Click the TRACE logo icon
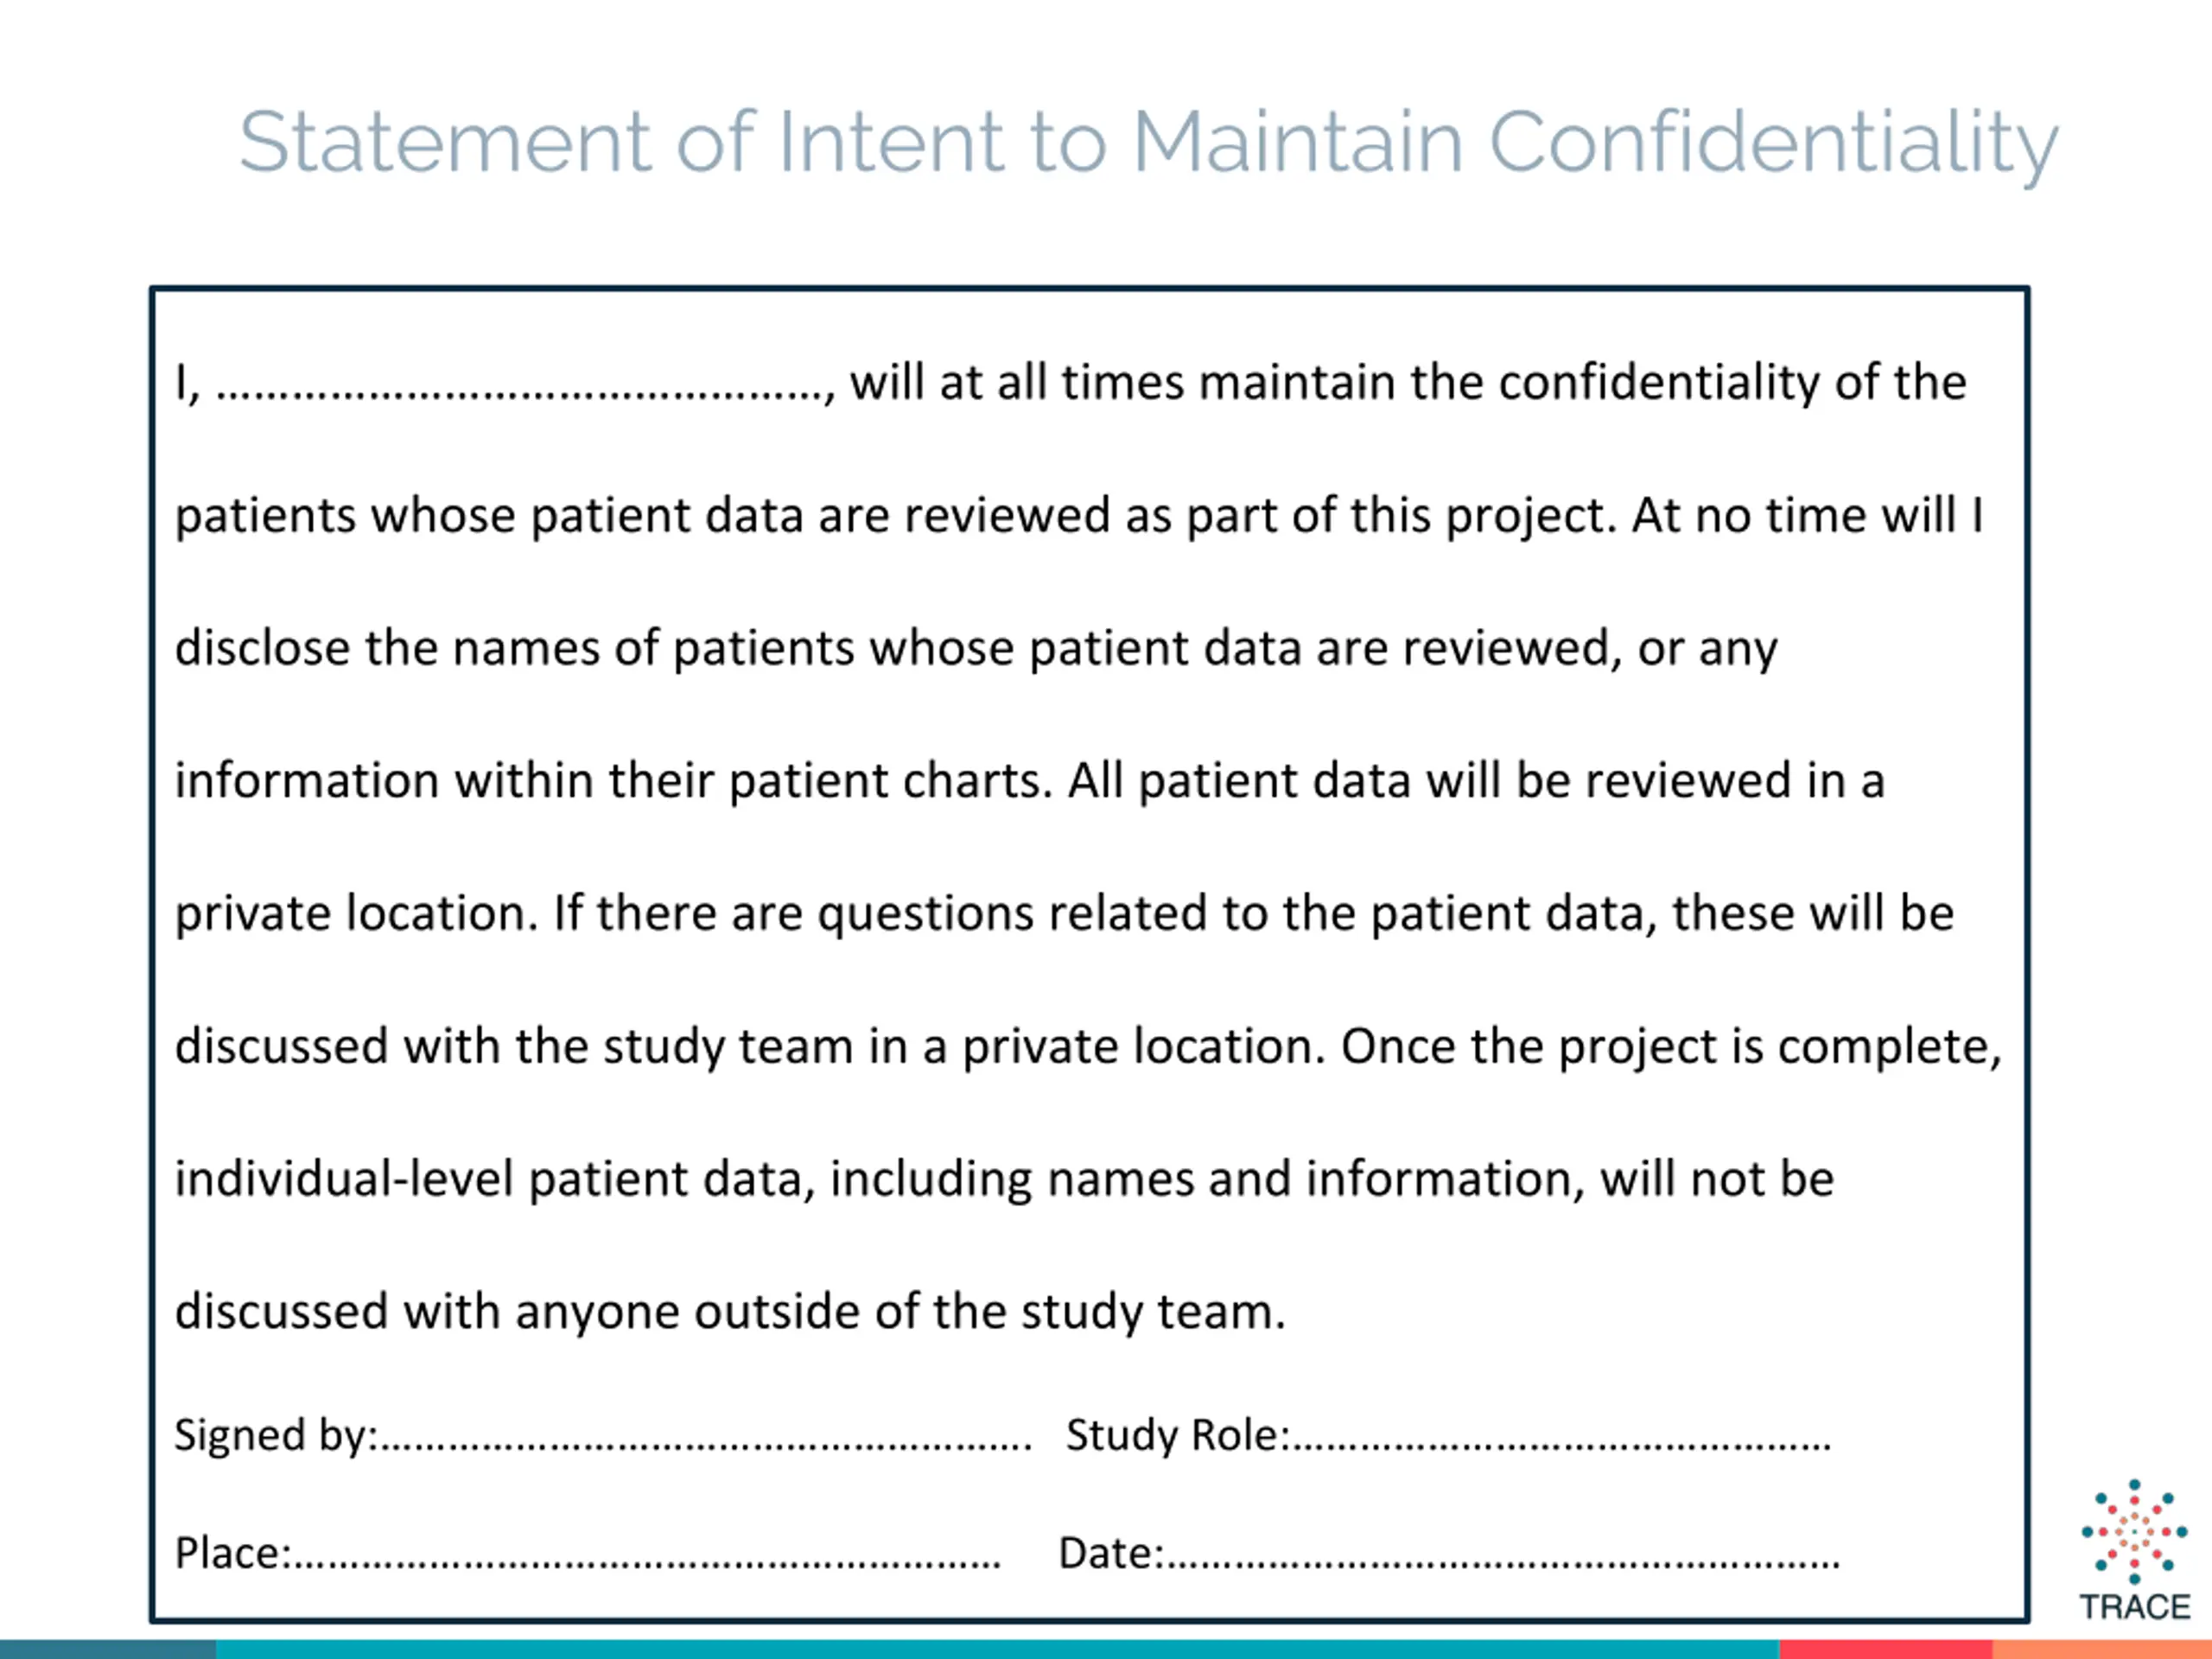This screenshot has width=2212, height=1659. pyautogui.click(x=2134, y=1531)
